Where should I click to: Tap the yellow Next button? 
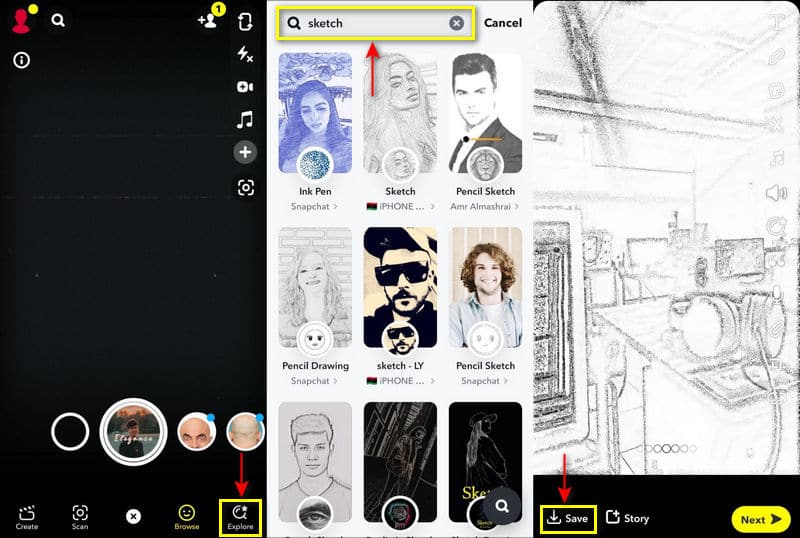pyautogui.click(x=761, y=519)
